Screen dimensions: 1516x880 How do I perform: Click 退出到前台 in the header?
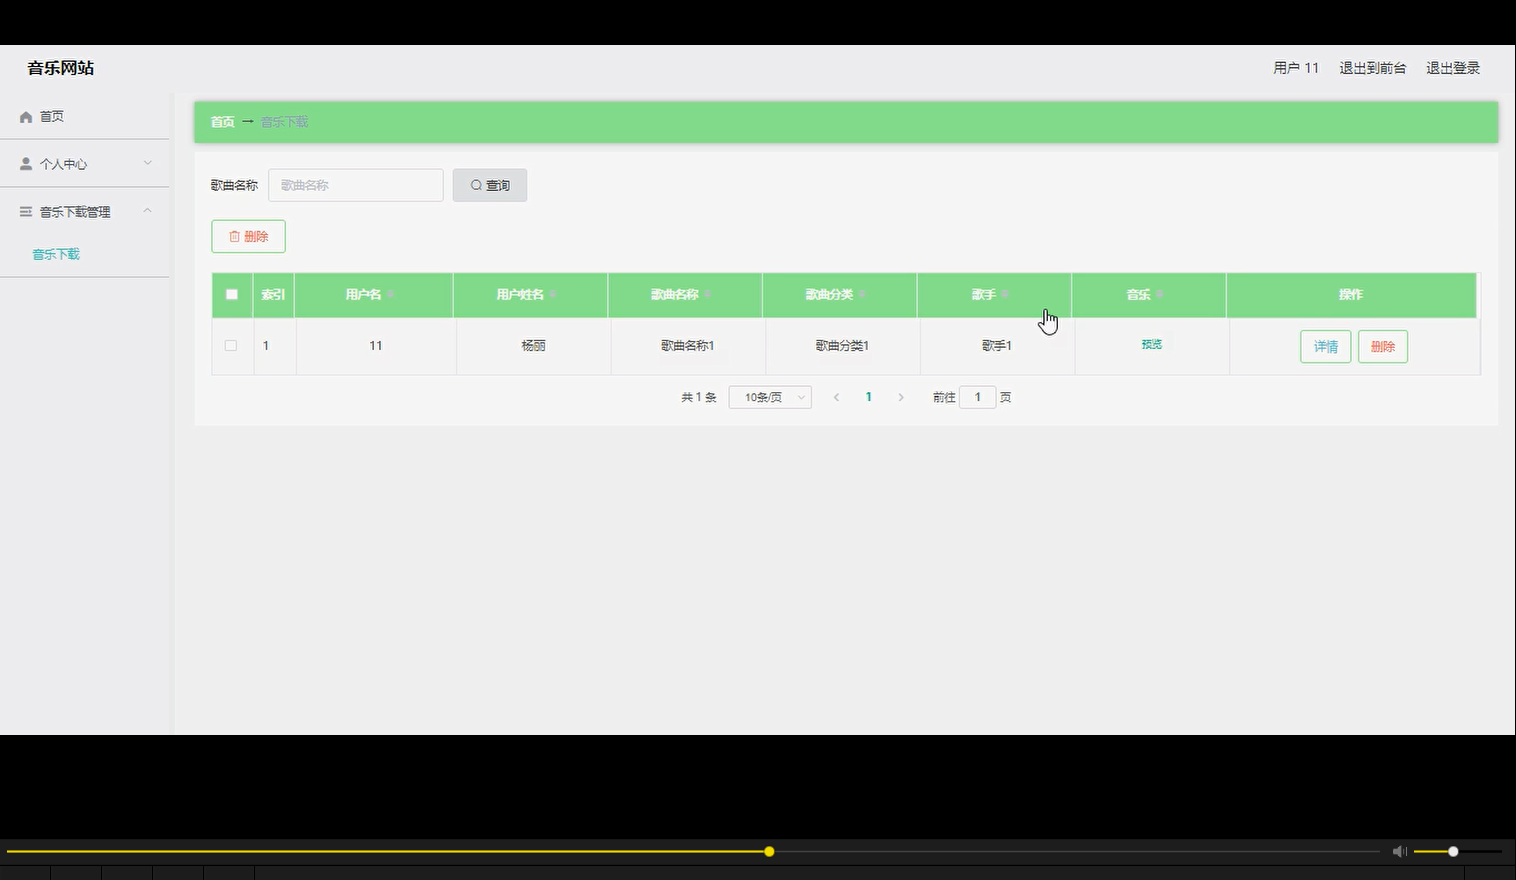(x=1373, y=68)
